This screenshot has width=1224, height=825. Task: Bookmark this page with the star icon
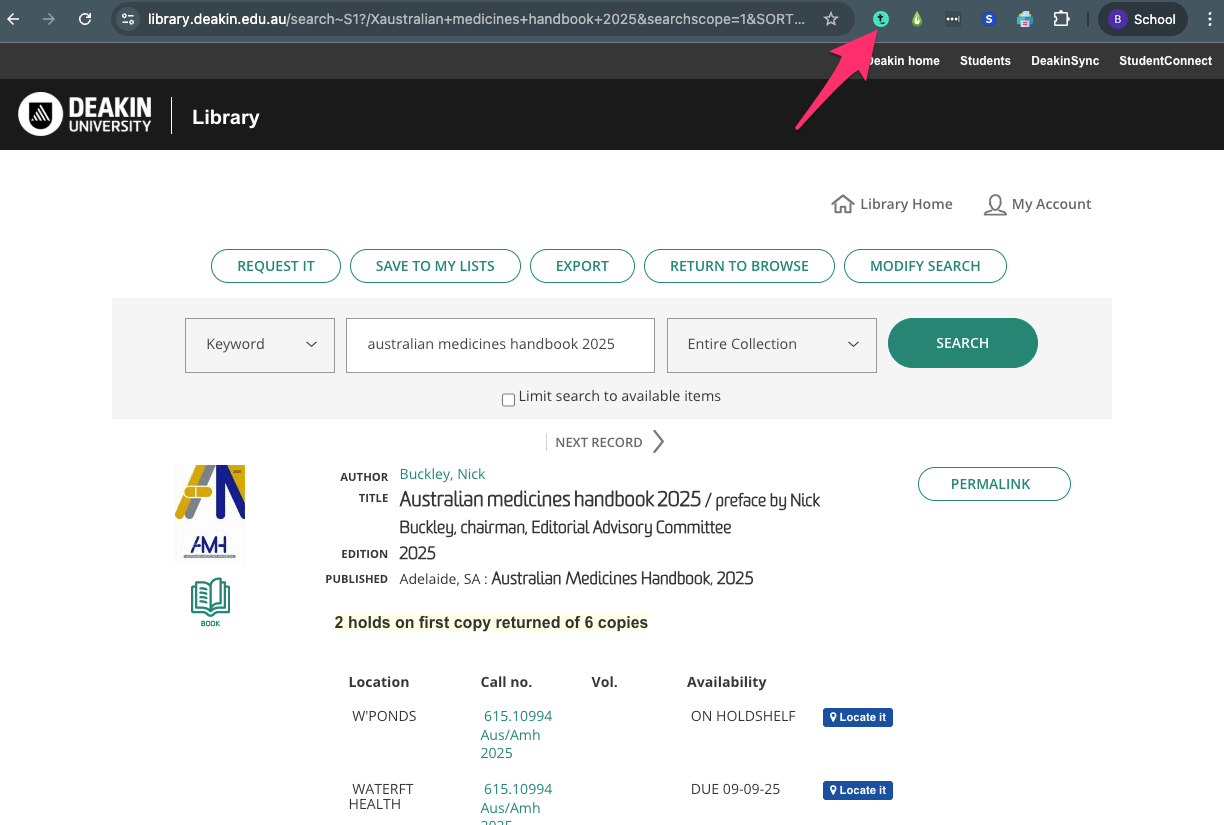pos(830,19)
